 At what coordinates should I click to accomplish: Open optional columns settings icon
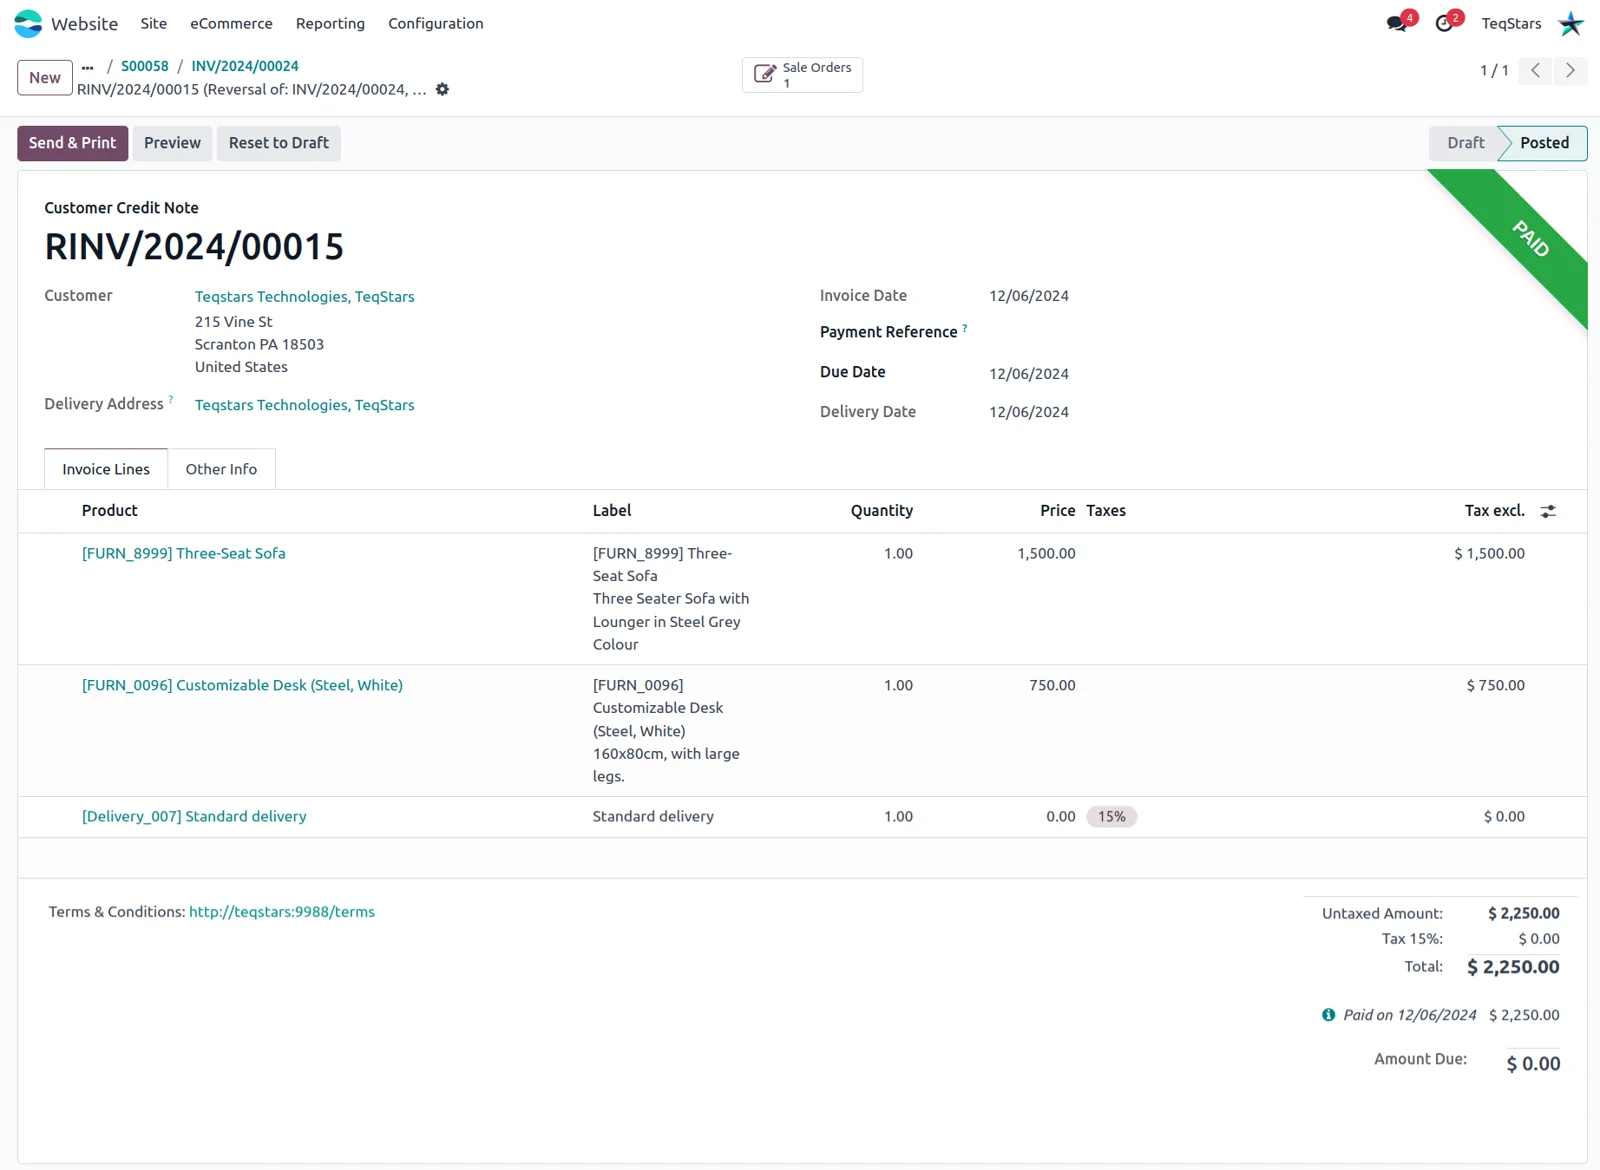[1548, 511]
